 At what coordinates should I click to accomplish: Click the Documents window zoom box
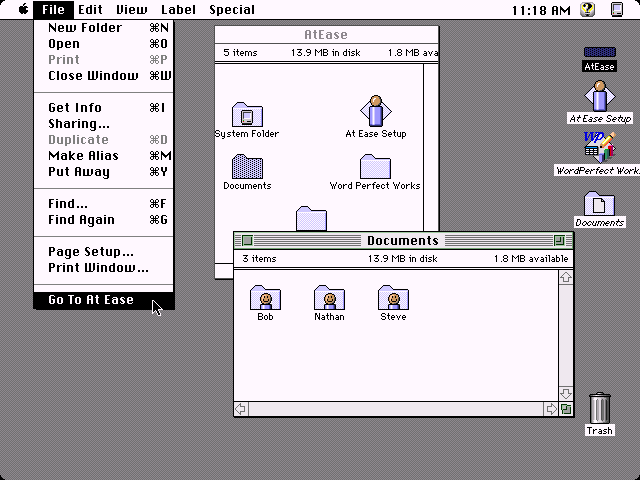coord(559,240)
